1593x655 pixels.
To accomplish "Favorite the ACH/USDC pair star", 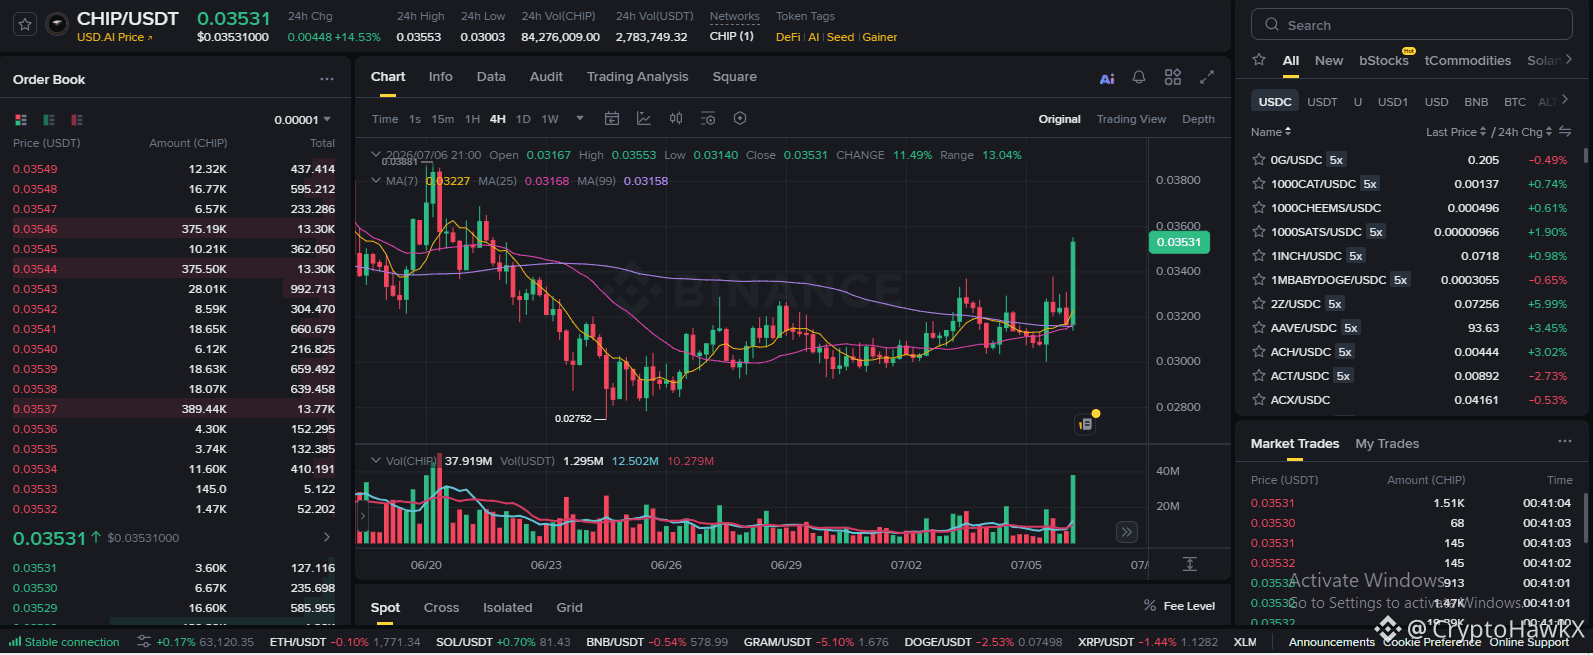I will click(x=1259, y=352).
